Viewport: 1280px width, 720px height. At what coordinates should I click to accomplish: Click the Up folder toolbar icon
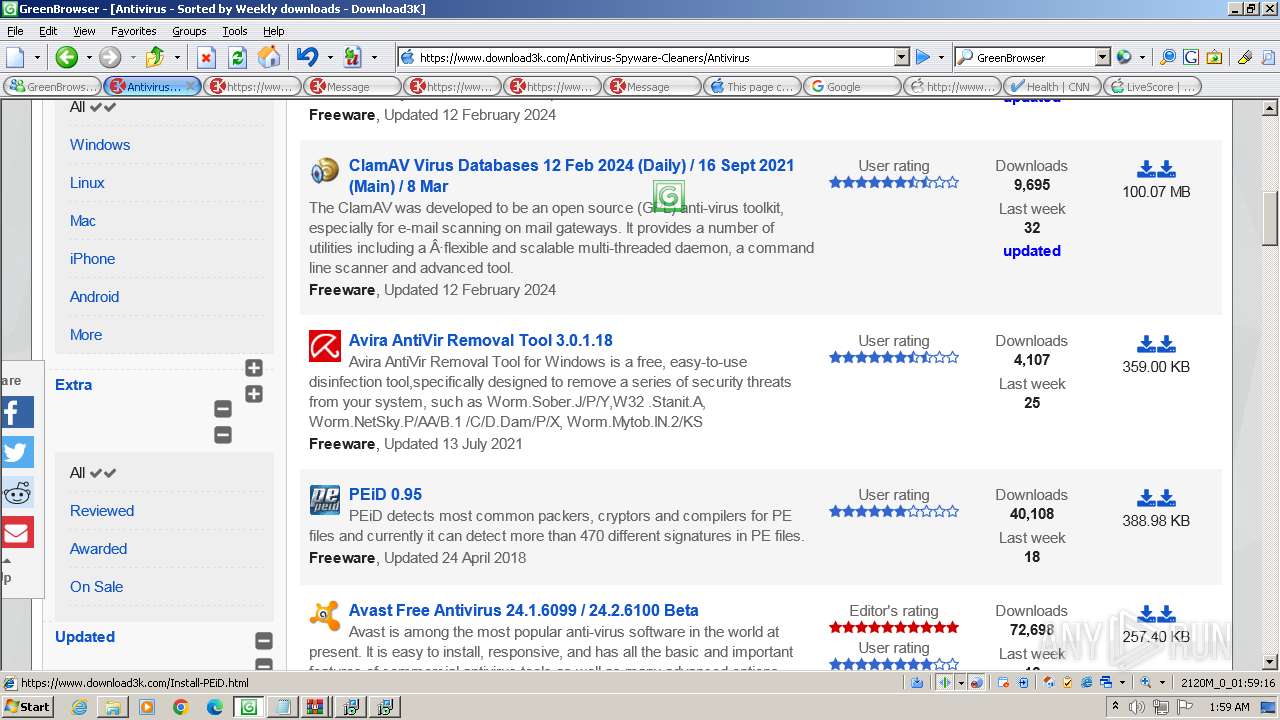[x=155, y=57]
